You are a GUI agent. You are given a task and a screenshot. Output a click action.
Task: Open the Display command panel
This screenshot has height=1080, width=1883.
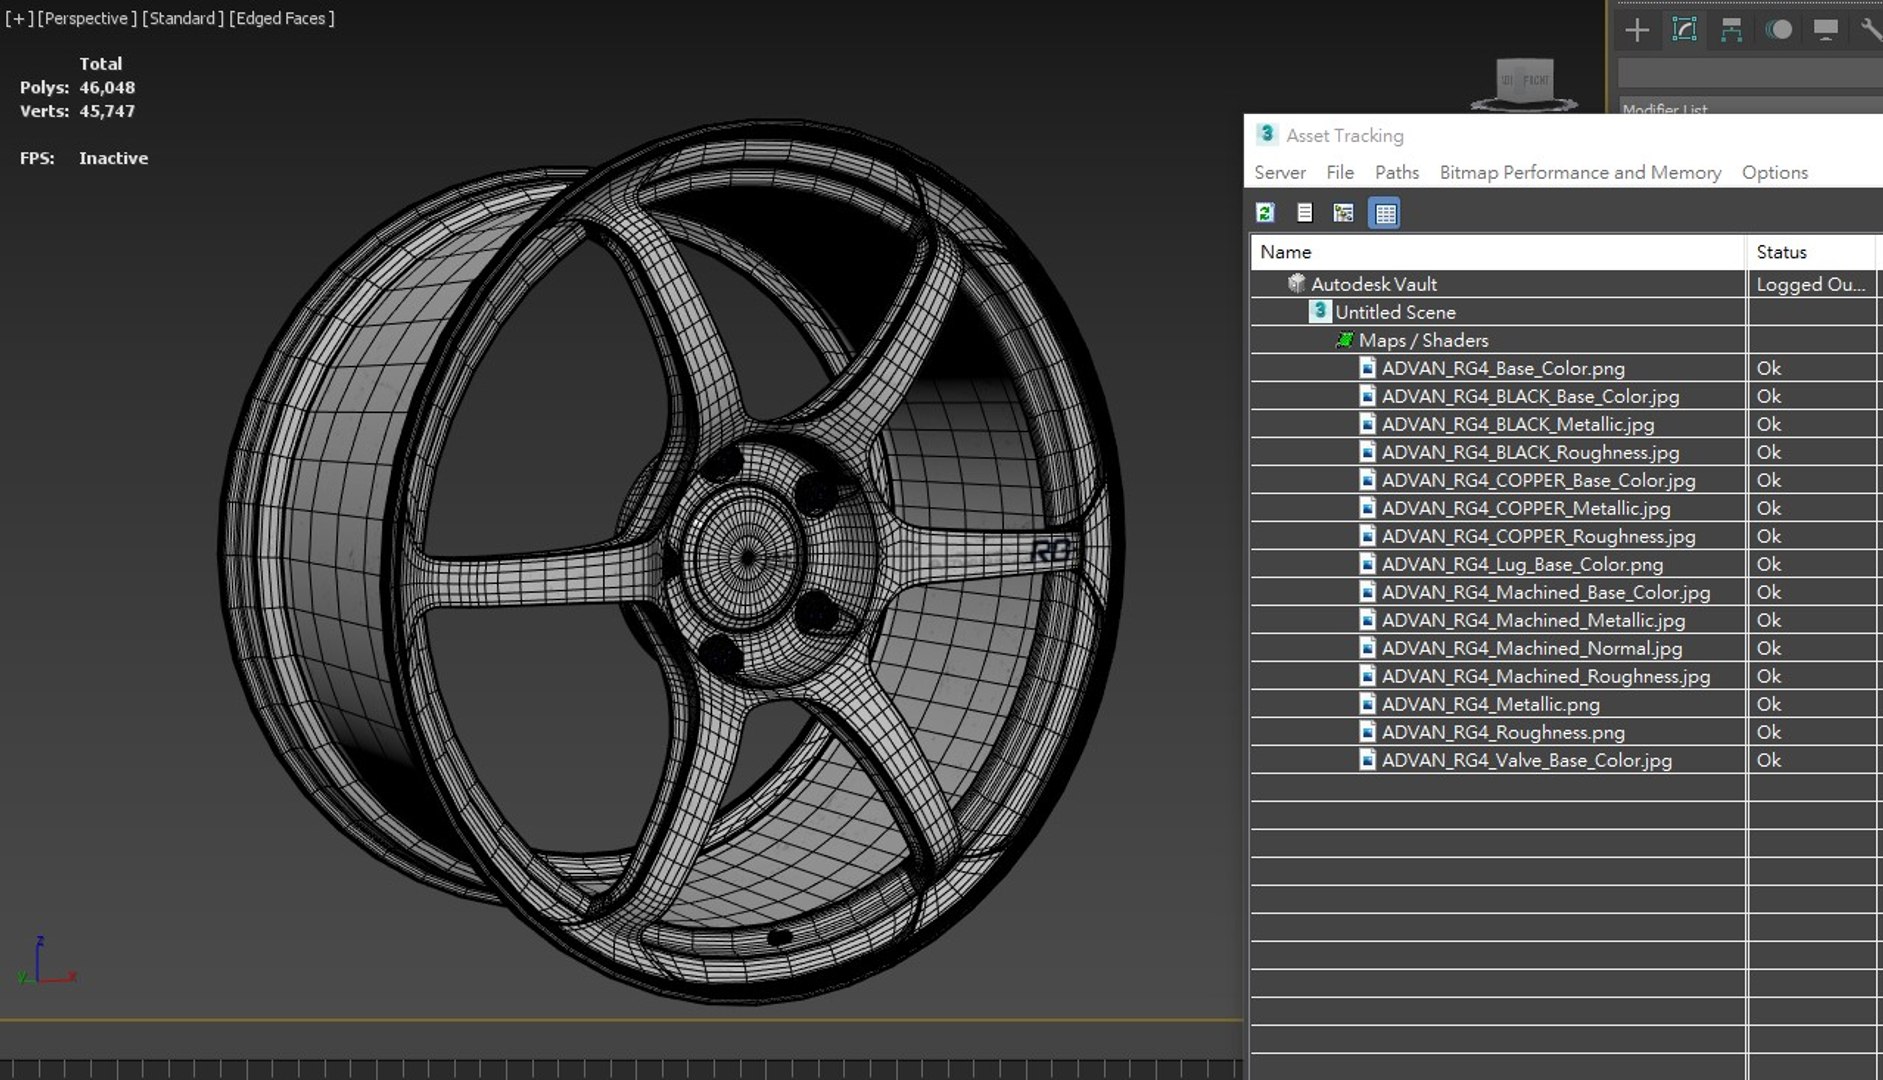coord(1825,30)
